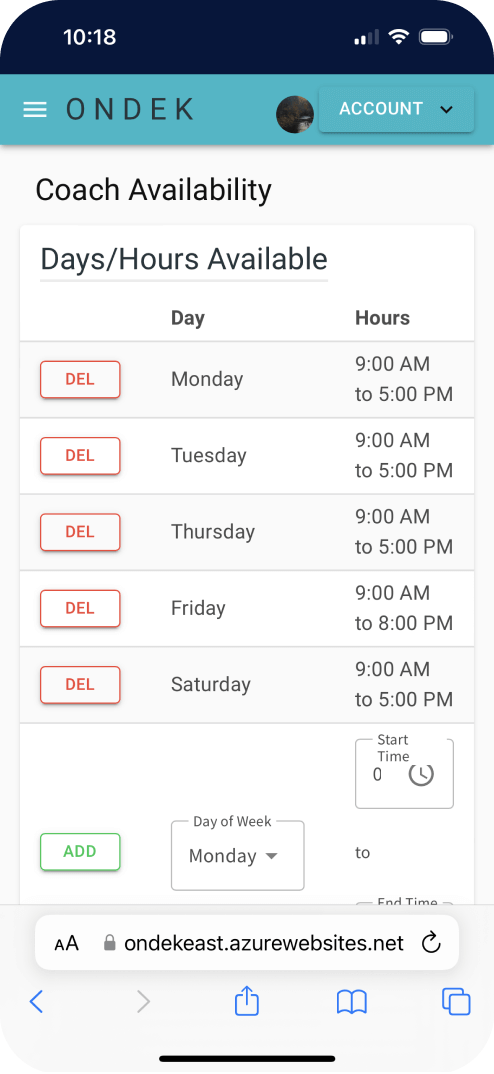Tap the user profile avatar picture
494x1074 pixels.
(x=295, y=114)
